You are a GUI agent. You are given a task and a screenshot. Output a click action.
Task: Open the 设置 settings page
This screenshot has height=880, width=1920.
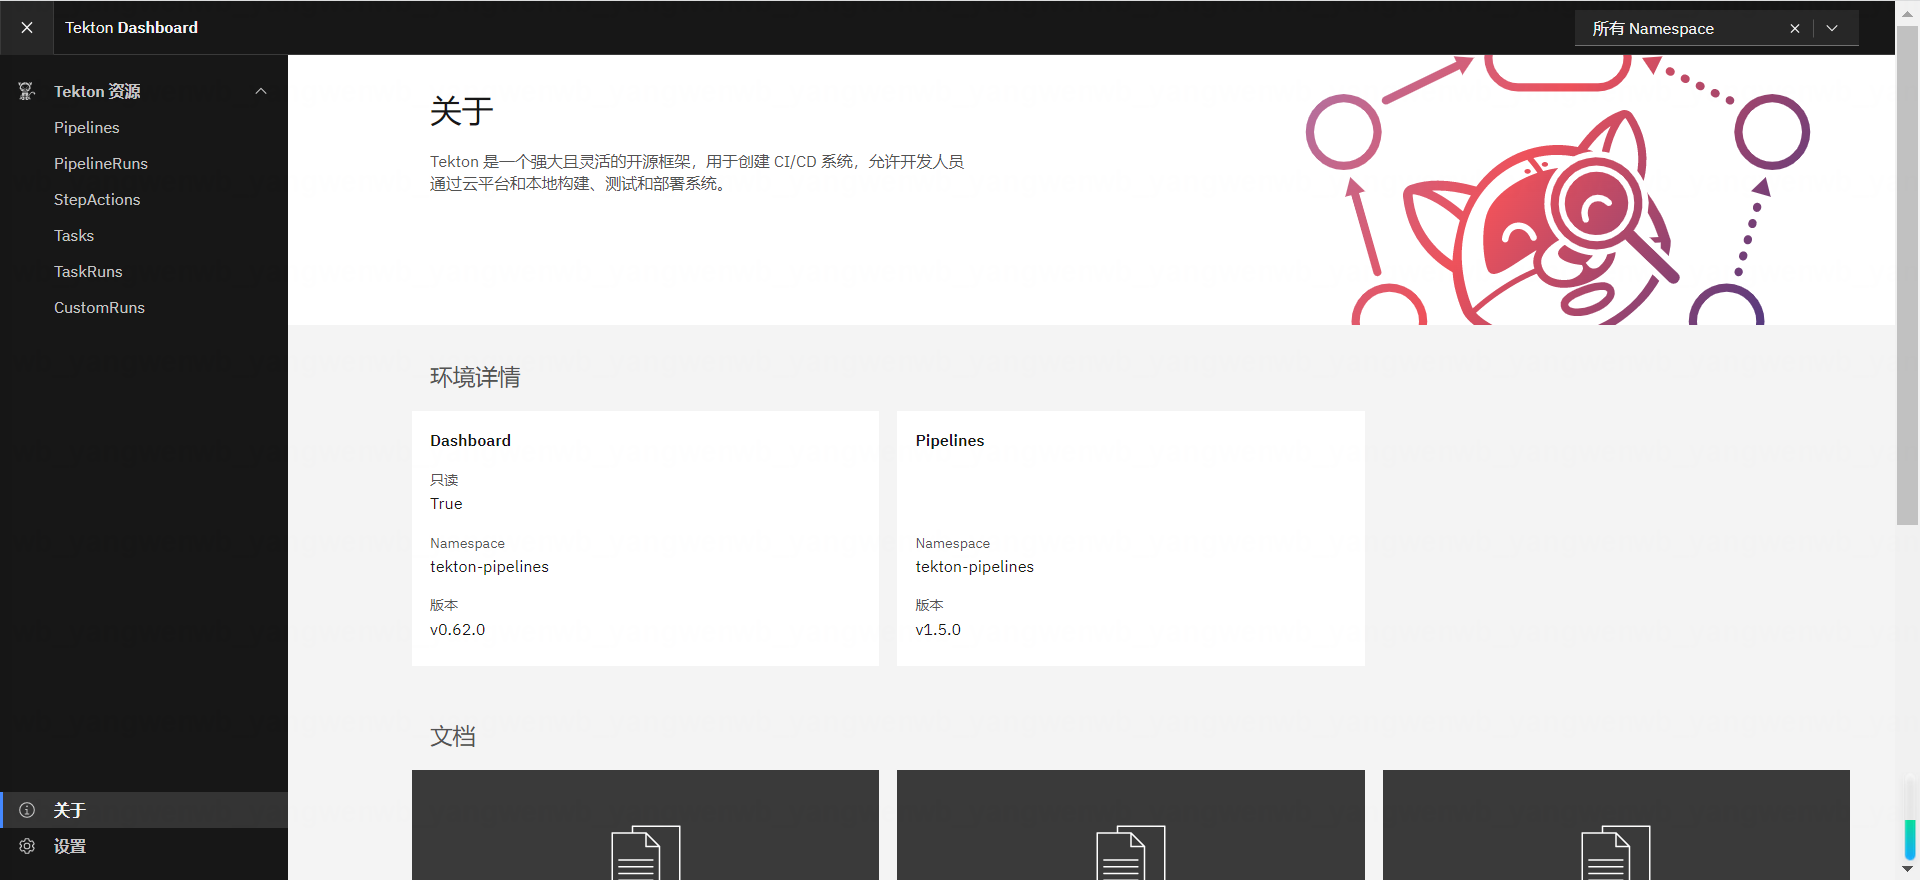pyautogui.click(x=70, y=846)
